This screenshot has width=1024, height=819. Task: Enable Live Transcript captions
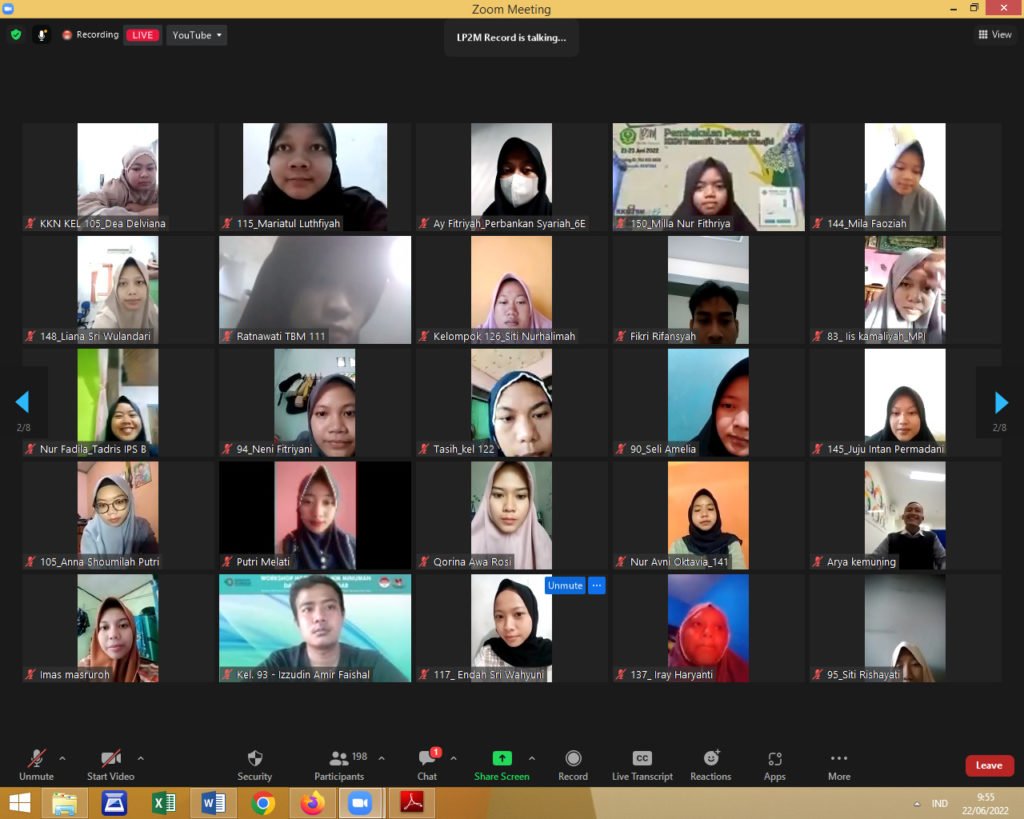[642, 759]
